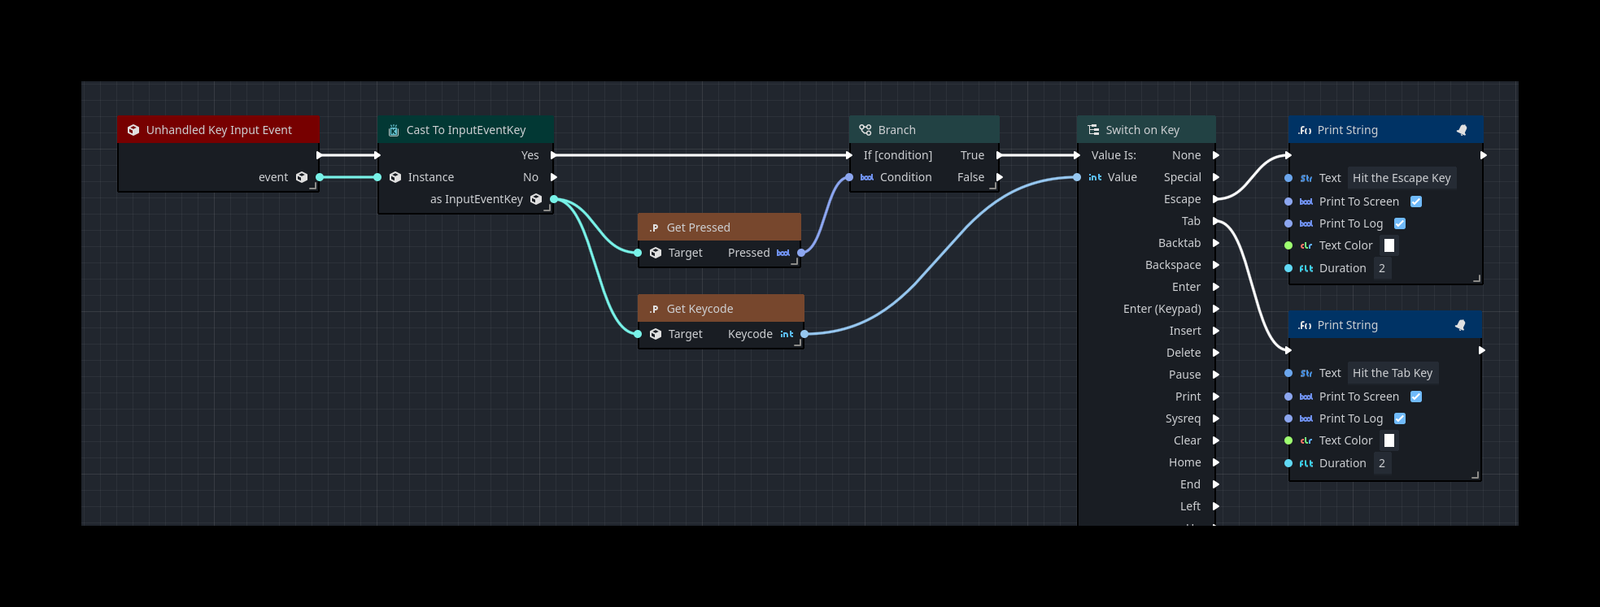Click the 'Hit the Tab Key' text field

pyautogui.click(x=1392, y=373)
